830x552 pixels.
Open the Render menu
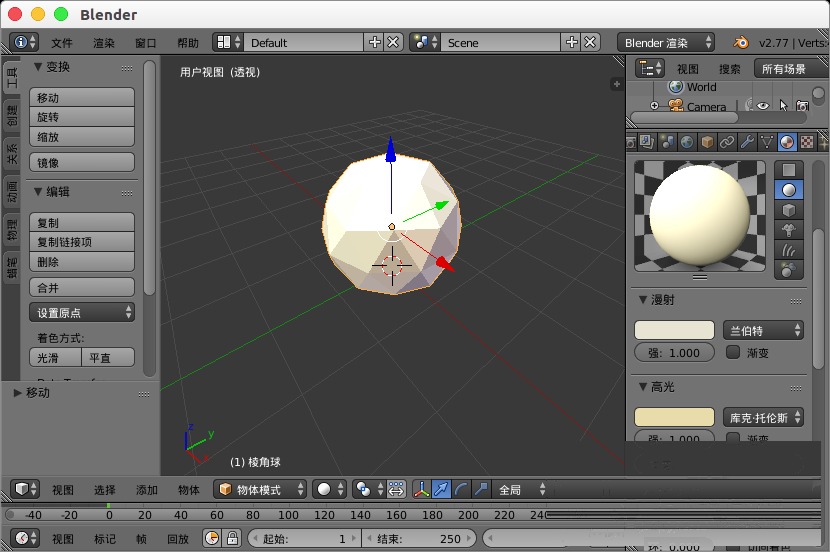pyautogui.click(x=104, y=43)
